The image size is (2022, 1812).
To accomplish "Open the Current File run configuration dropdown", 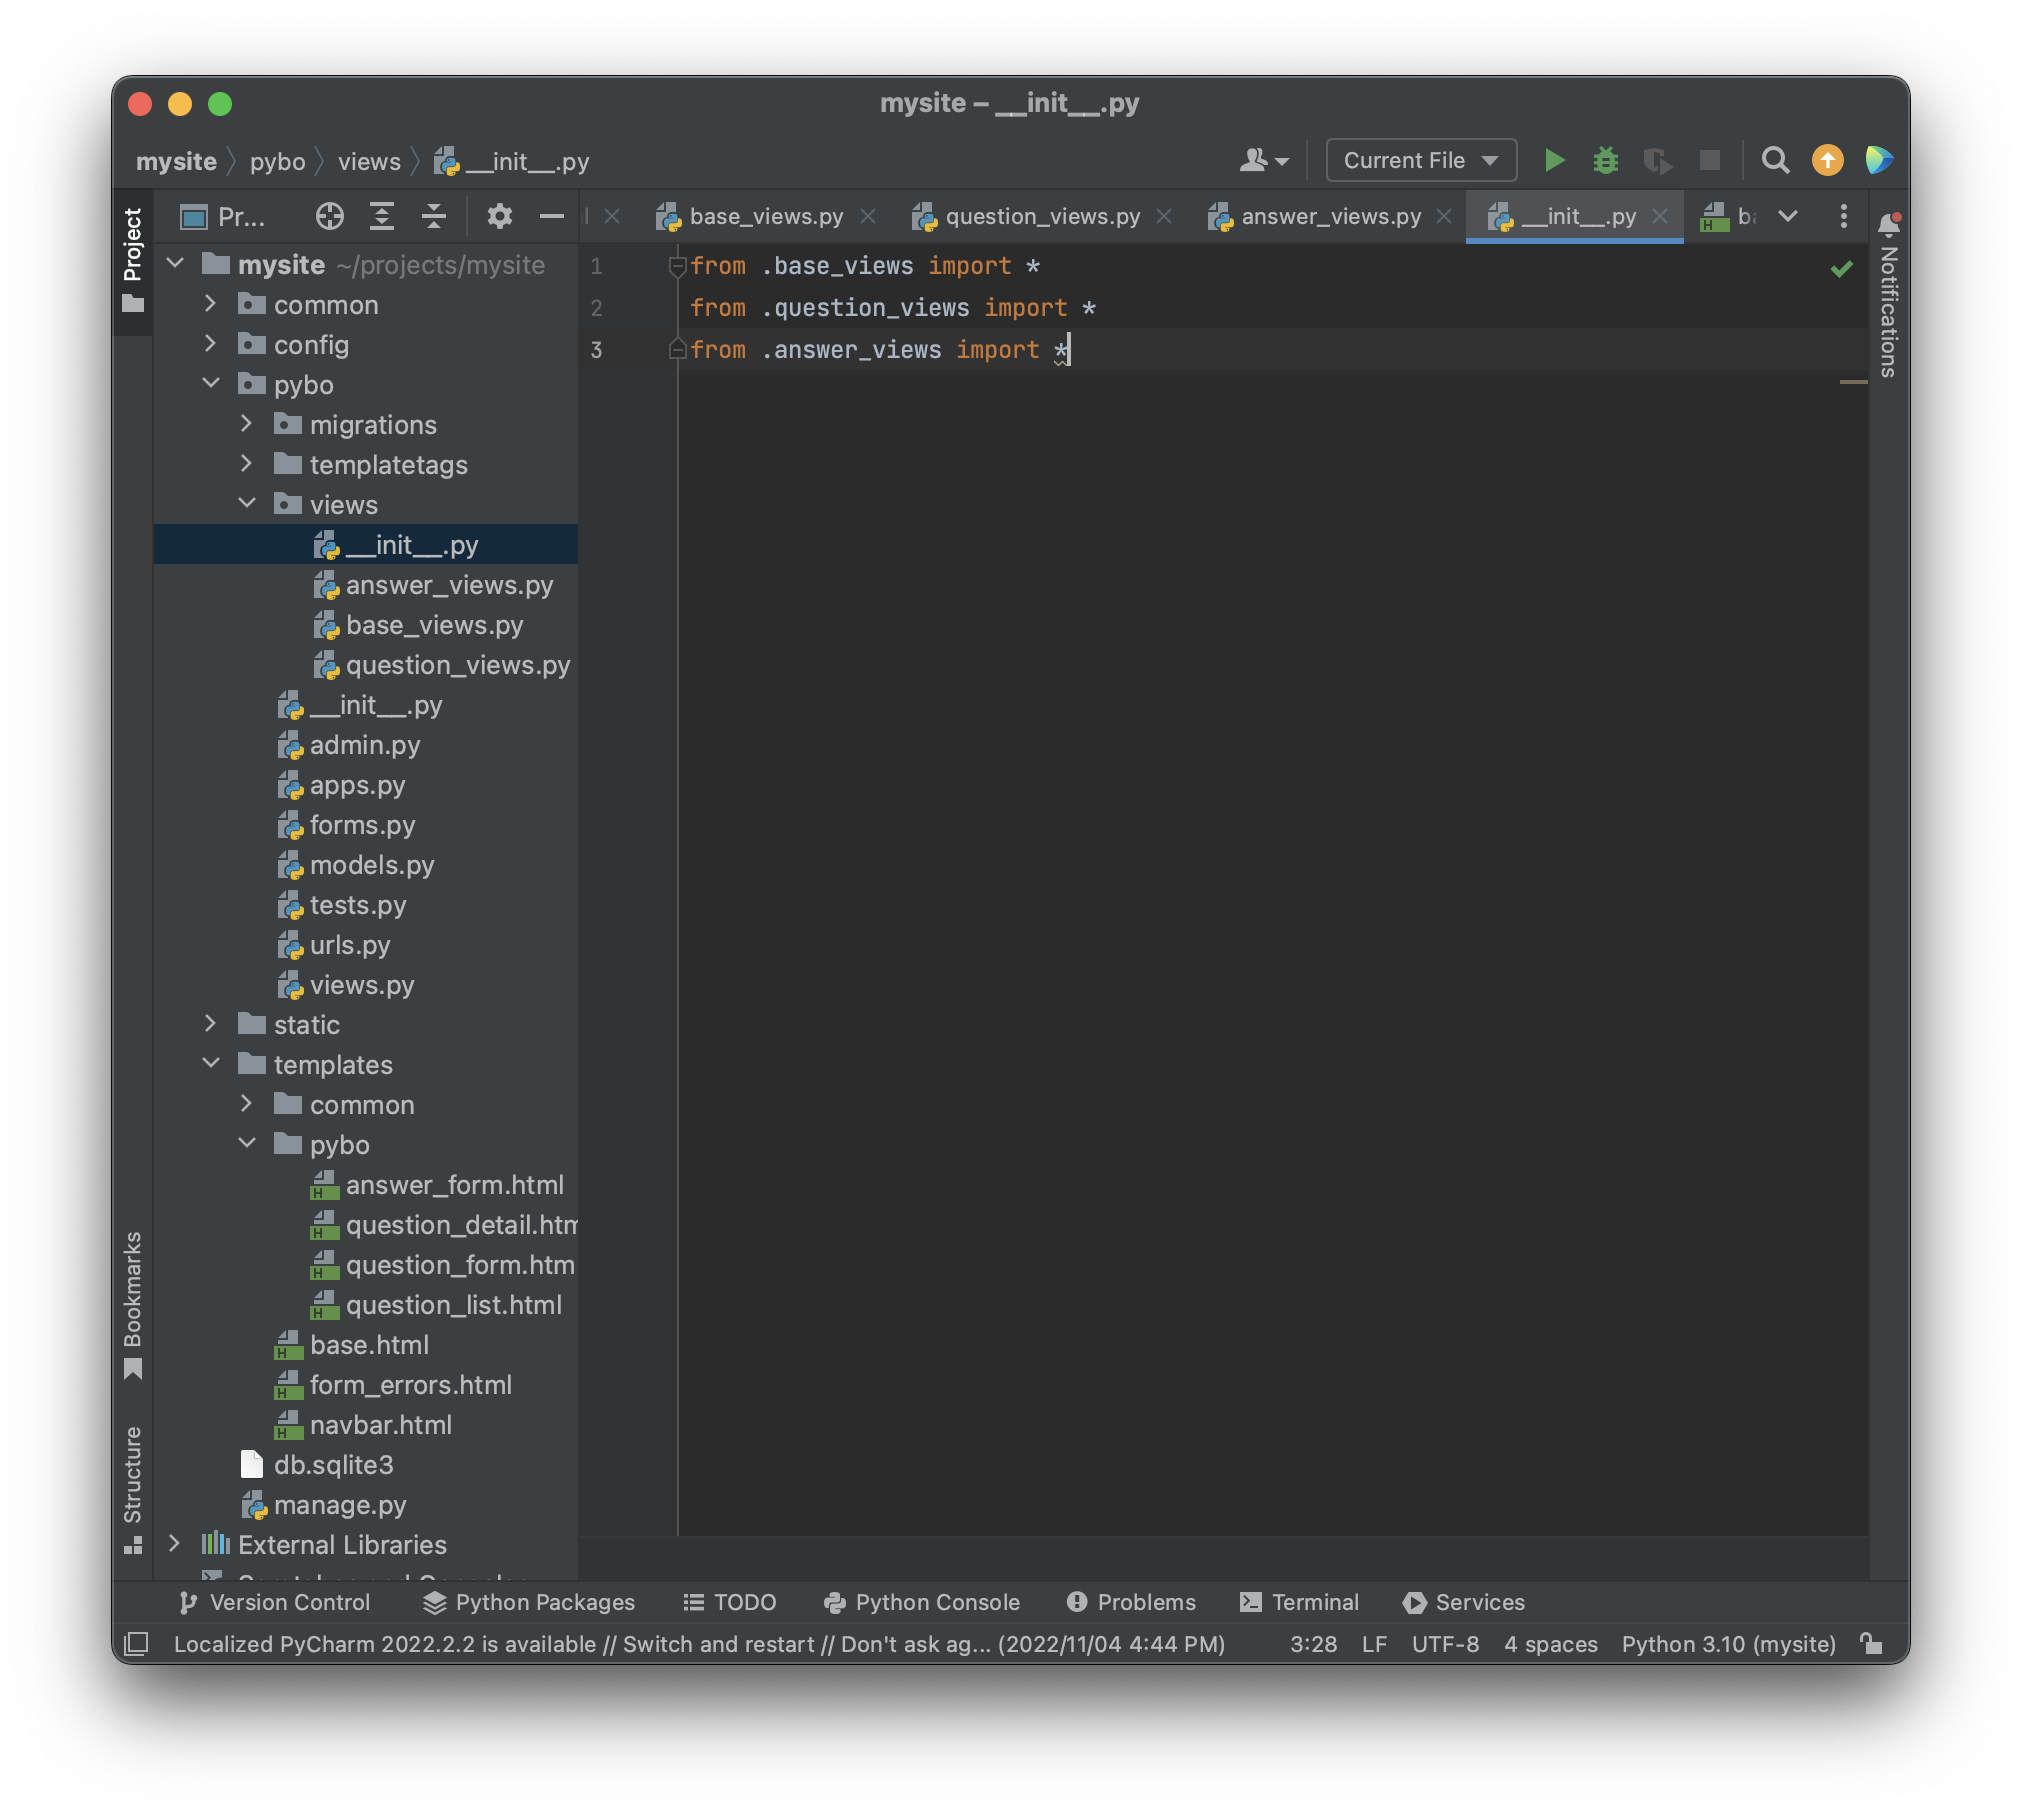I will coord(1420,160).
